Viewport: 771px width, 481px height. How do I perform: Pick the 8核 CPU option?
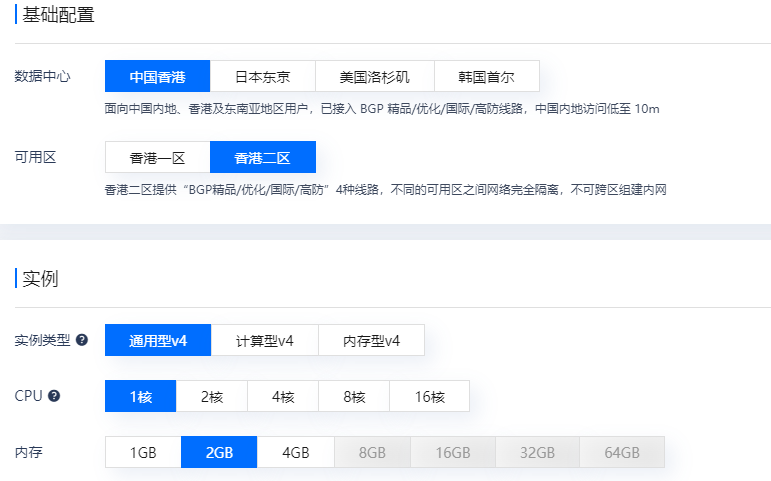[354, 396]
